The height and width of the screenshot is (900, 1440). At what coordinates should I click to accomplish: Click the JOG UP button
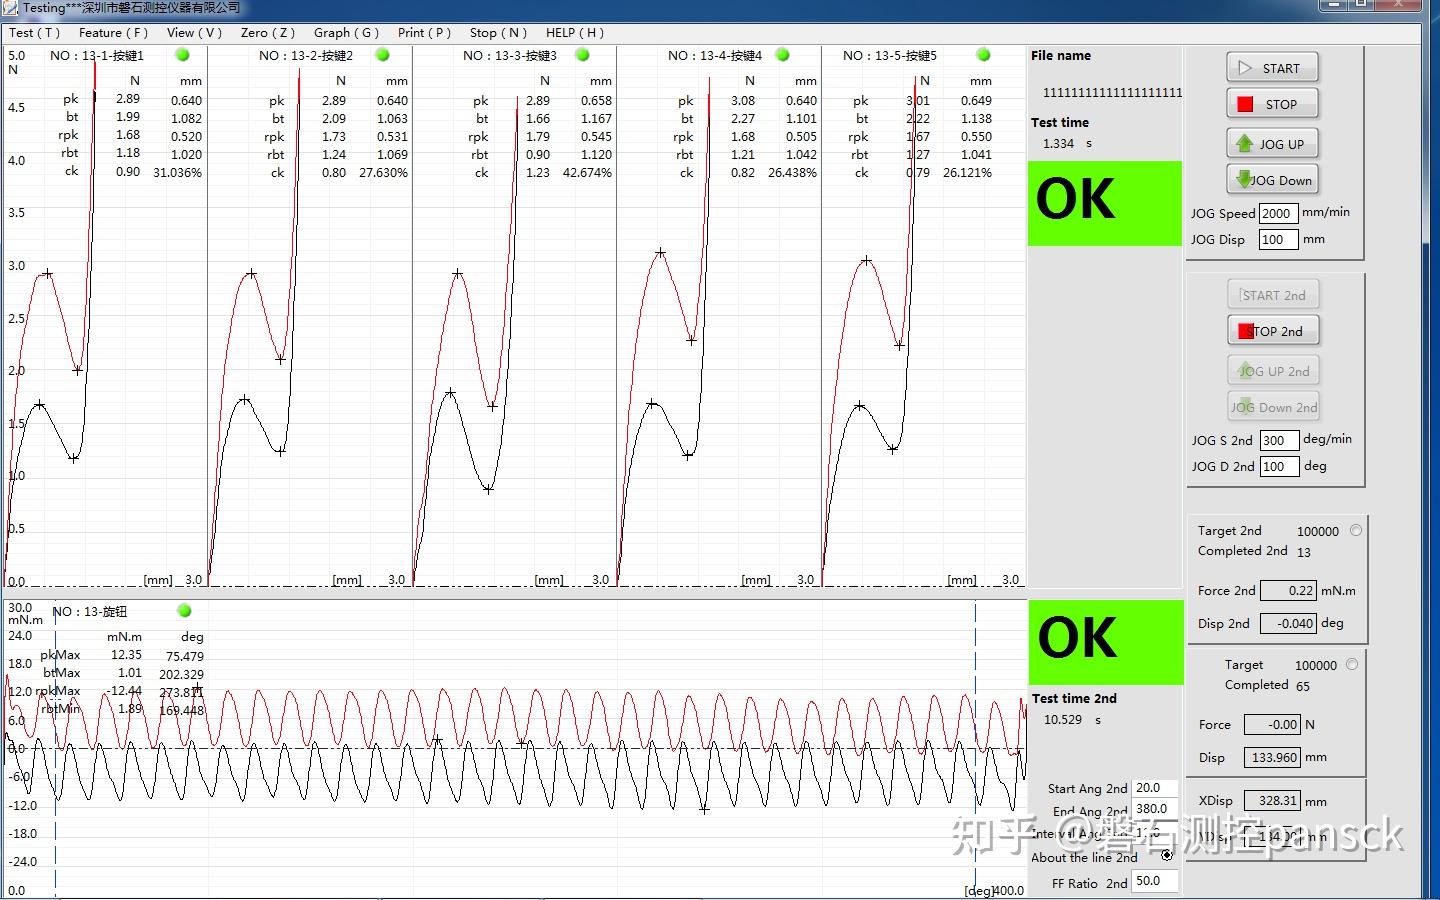[x=1272, y=143]
